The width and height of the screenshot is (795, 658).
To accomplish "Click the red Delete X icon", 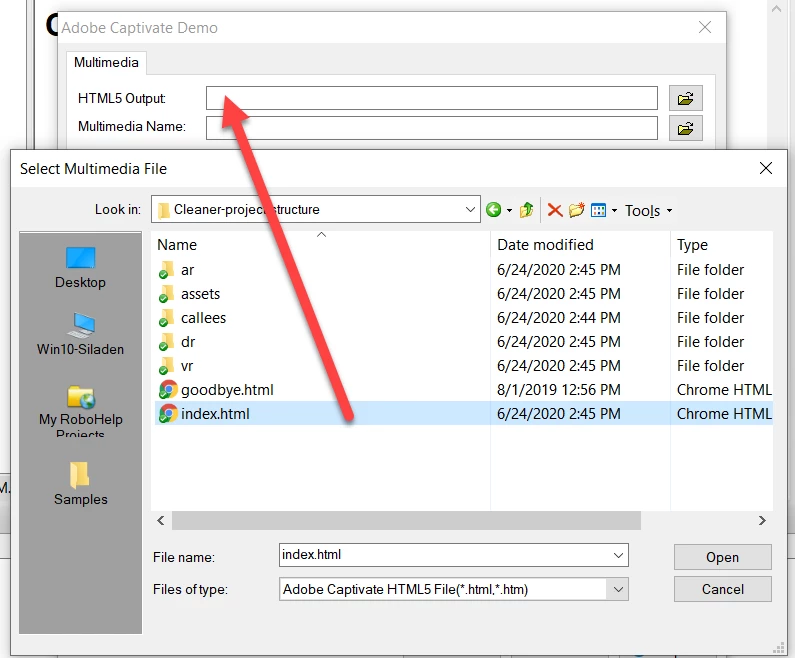I will coord(555,210).
